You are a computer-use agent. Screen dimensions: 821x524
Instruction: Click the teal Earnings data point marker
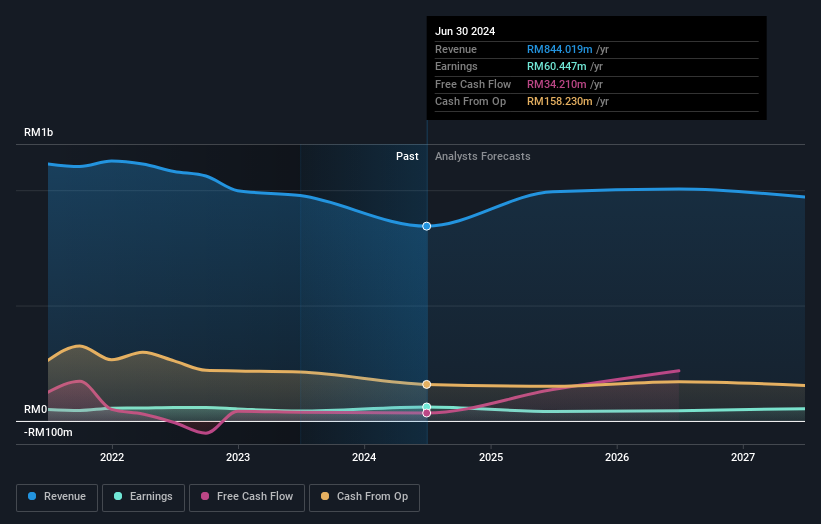pos(427,407)
